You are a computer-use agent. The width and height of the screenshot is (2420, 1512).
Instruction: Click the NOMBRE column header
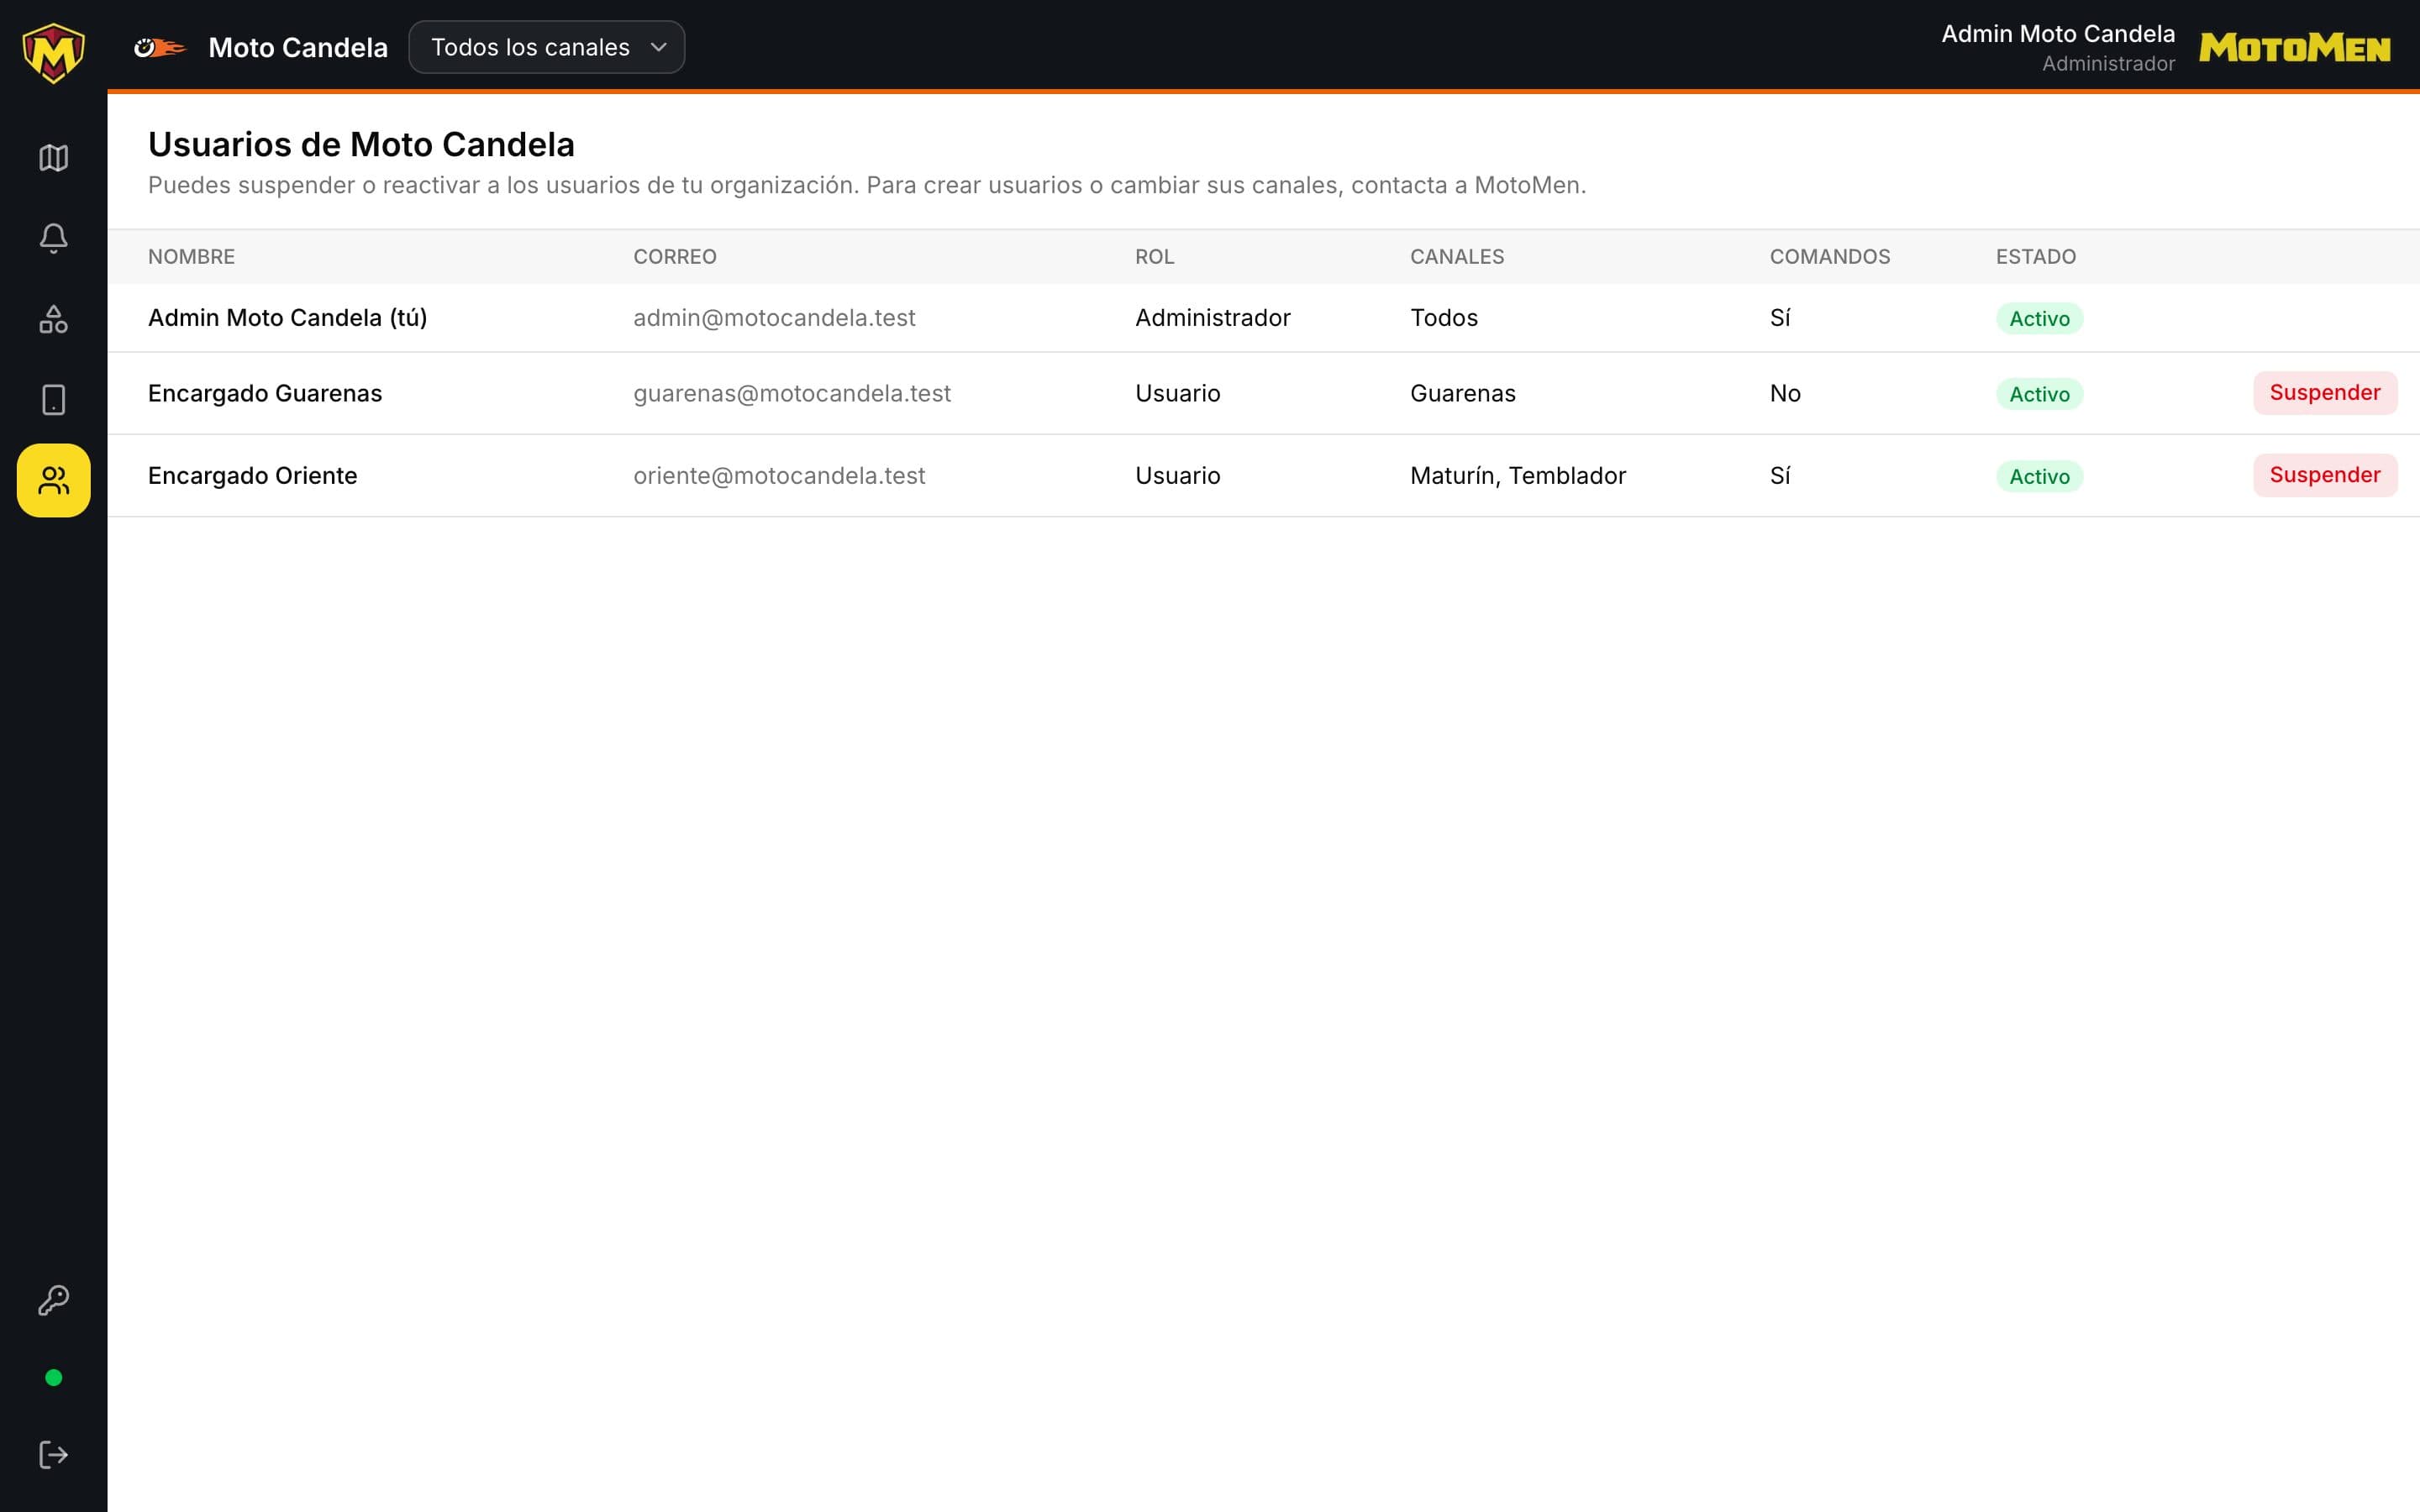pos(191,257)
